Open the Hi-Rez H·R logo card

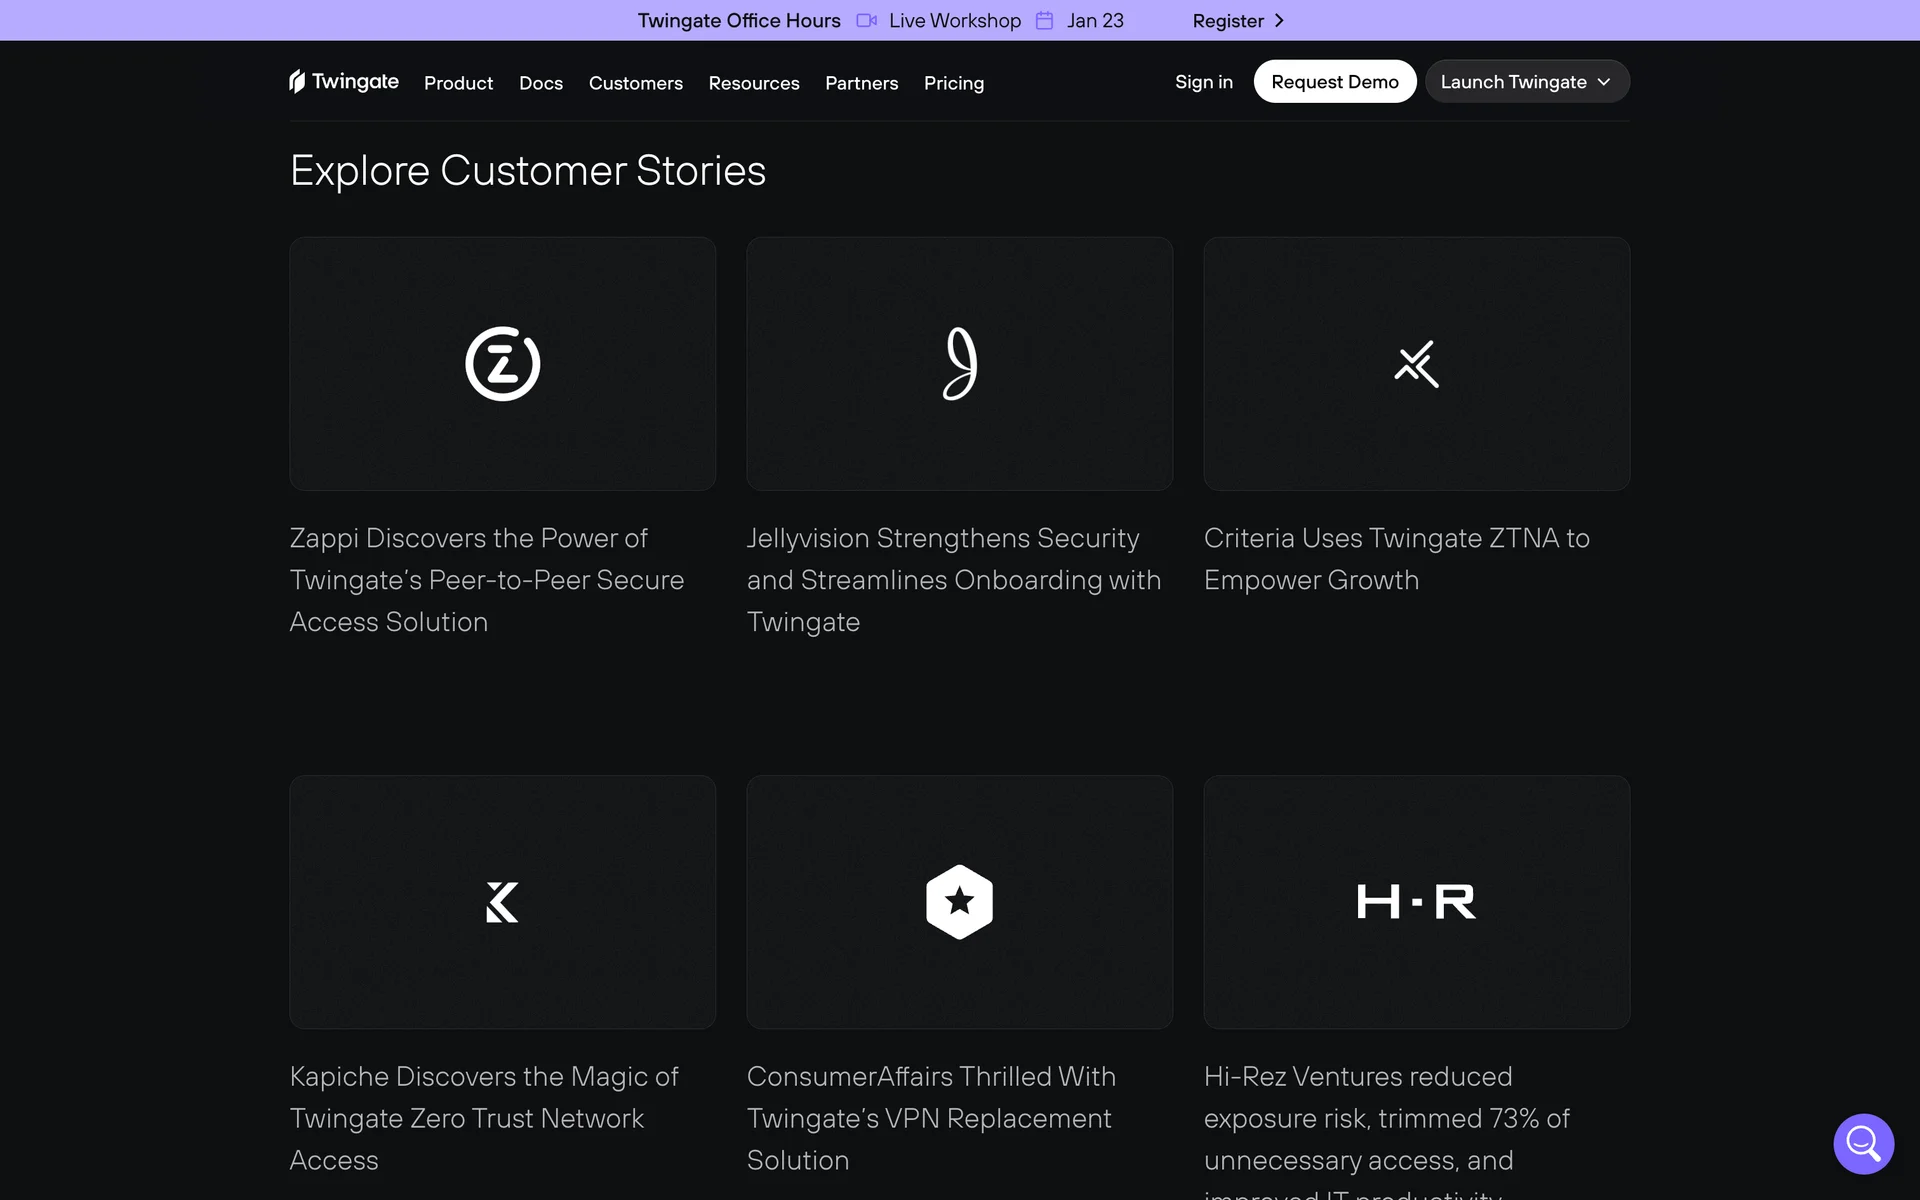[1416, 902]
